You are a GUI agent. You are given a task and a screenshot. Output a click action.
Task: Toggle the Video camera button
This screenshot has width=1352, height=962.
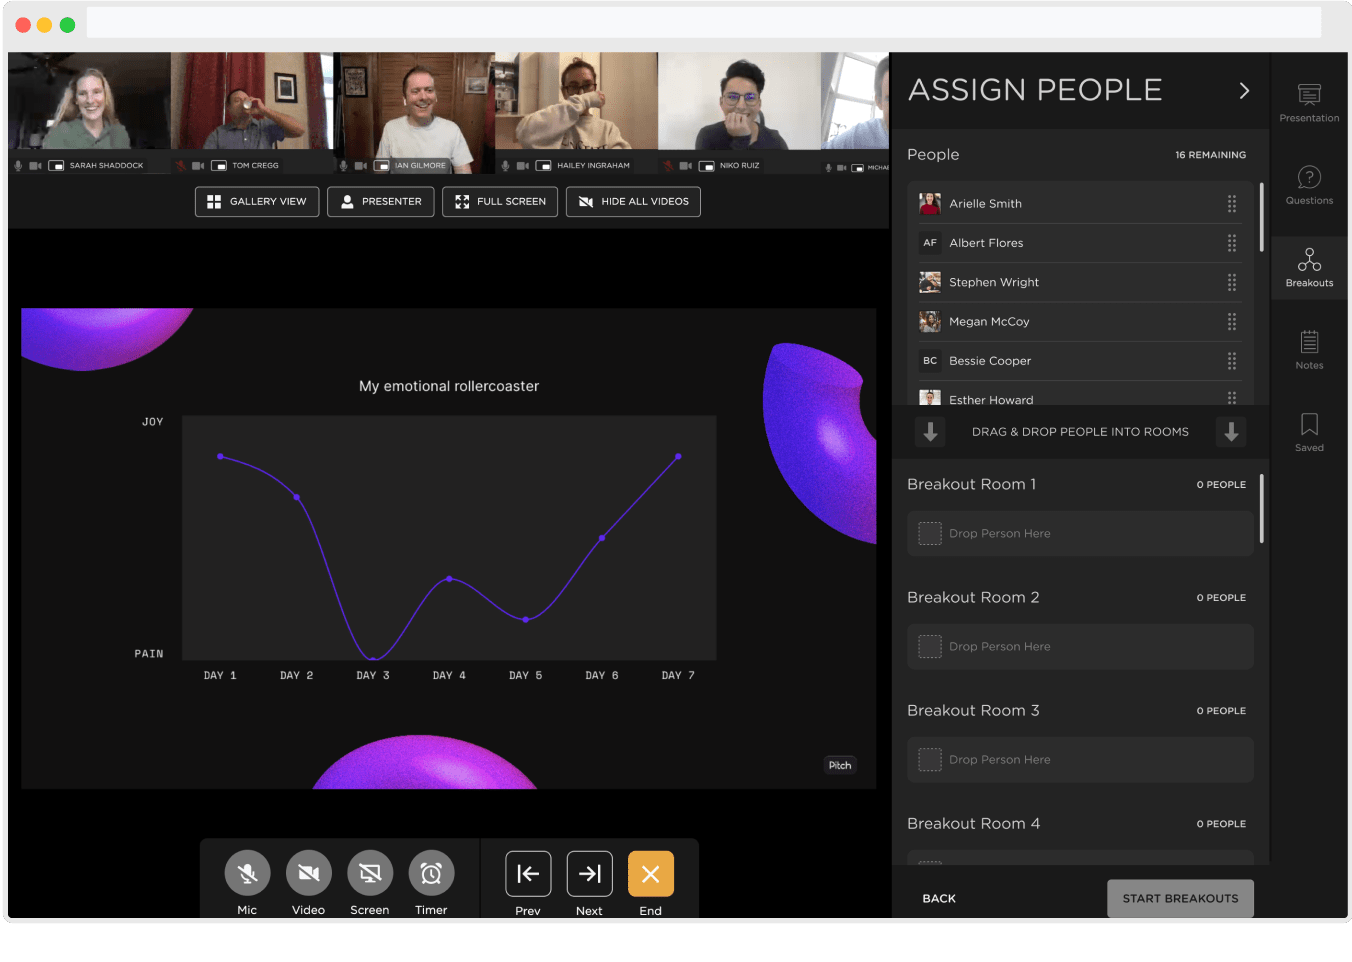(308, 874)
